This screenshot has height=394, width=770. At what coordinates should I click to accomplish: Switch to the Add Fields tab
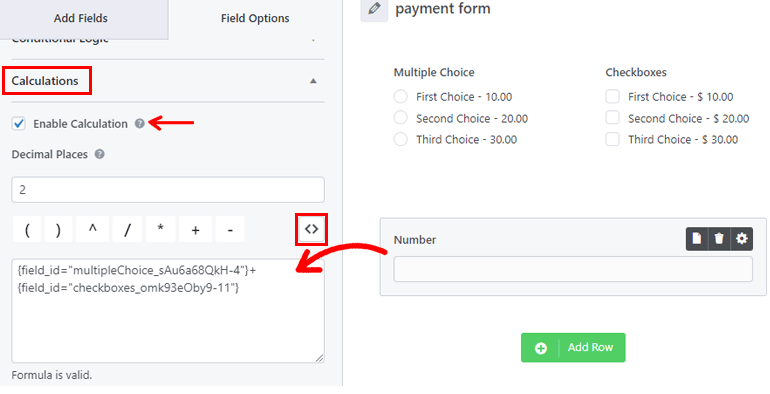pos(81,18)
